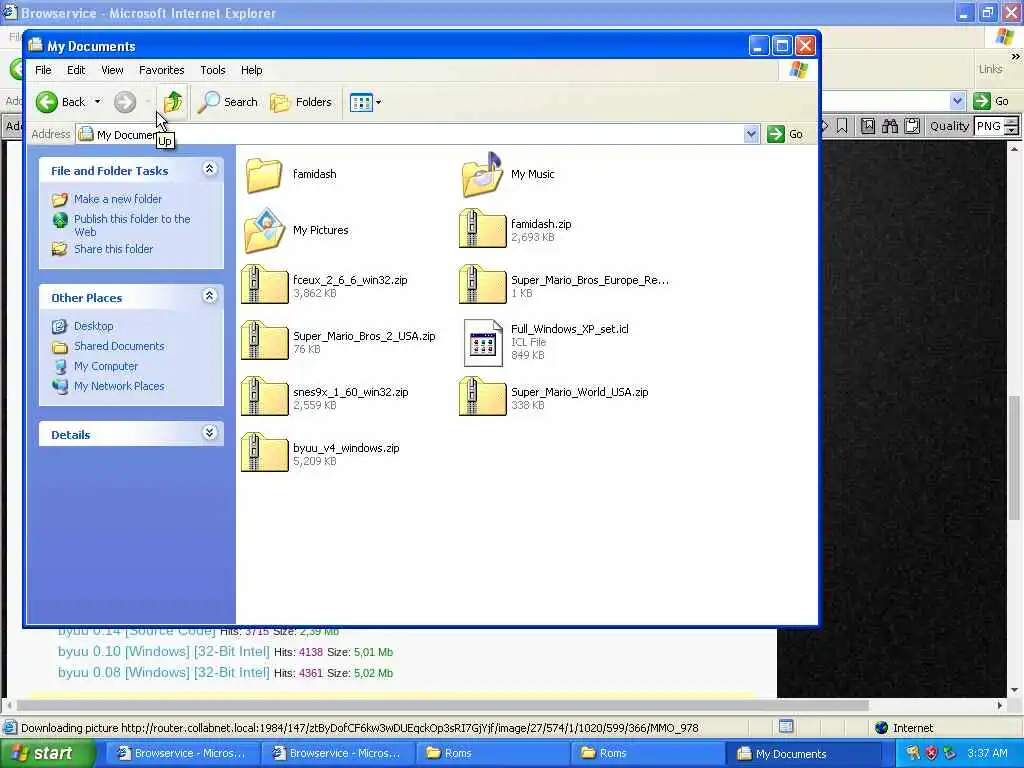The image size is (1024, 768).
Task: Click the binoculars find icon in Browservice
Action: (889, 125)
